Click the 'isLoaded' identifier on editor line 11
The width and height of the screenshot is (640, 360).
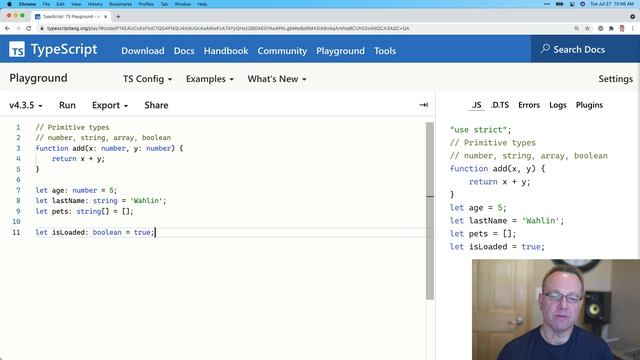point(68,232)
